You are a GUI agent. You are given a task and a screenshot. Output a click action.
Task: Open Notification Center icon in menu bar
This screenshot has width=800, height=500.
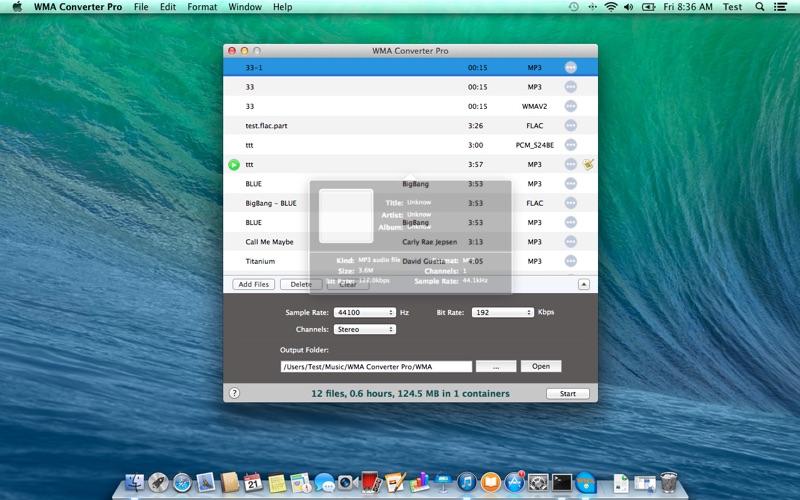tap(780, 7)
